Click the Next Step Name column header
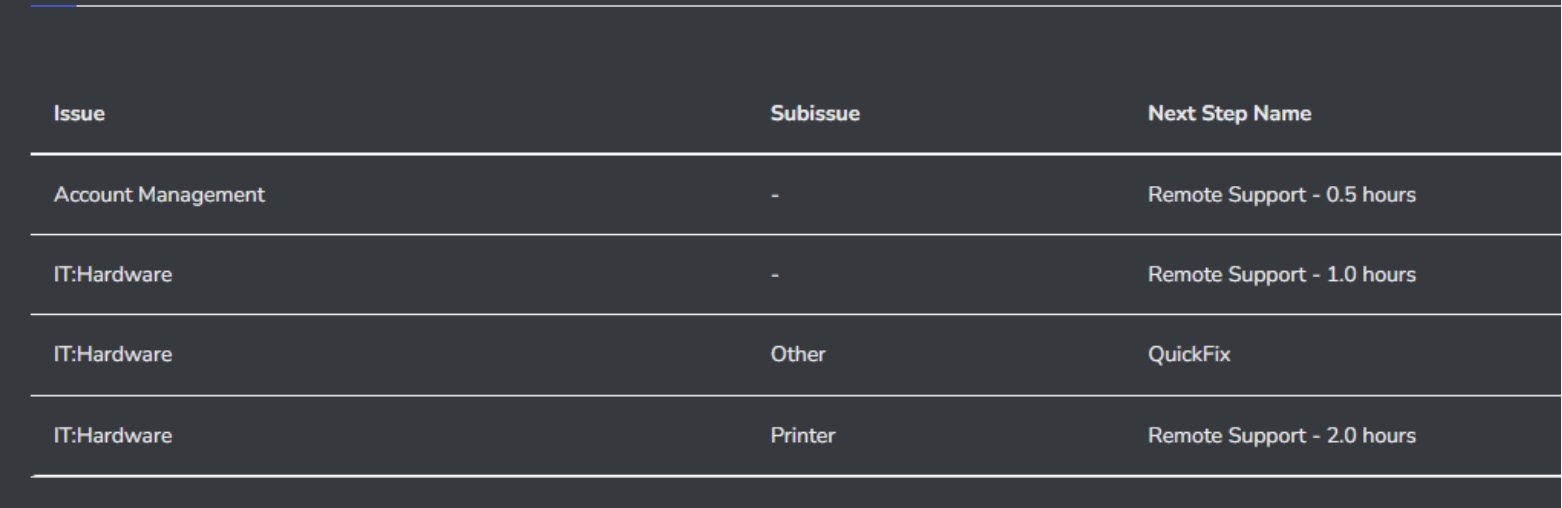The height and width of the screenshot is (508, 1562). 1229,115
